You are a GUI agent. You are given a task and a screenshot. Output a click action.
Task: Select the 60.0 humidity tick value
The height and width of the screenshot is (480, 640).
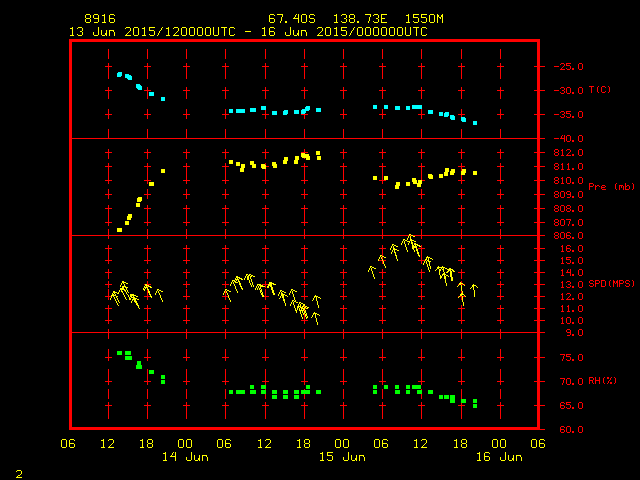568,430
